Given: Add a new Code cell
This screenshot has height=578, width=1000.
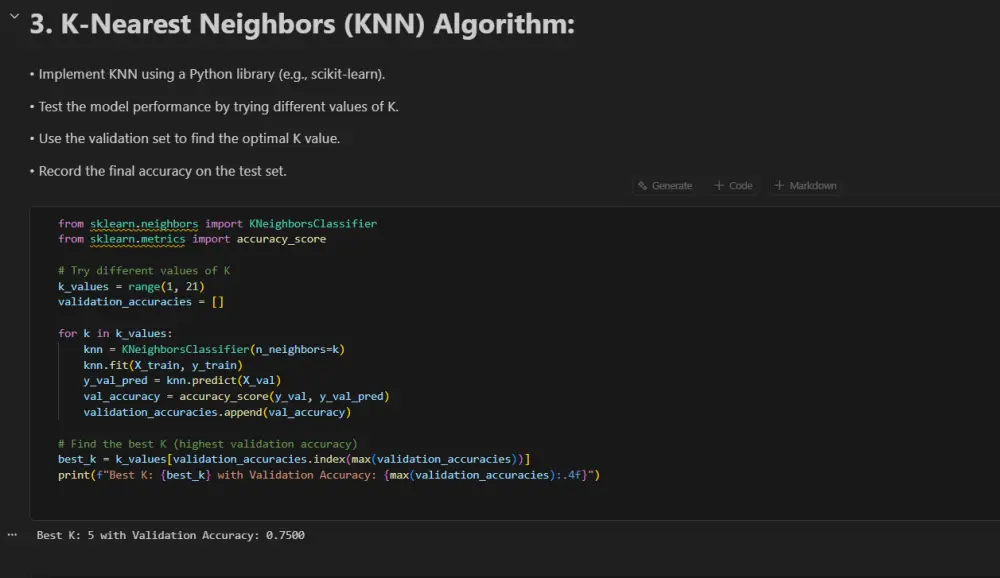Looking at the screenshot, I should pos(733,185).
